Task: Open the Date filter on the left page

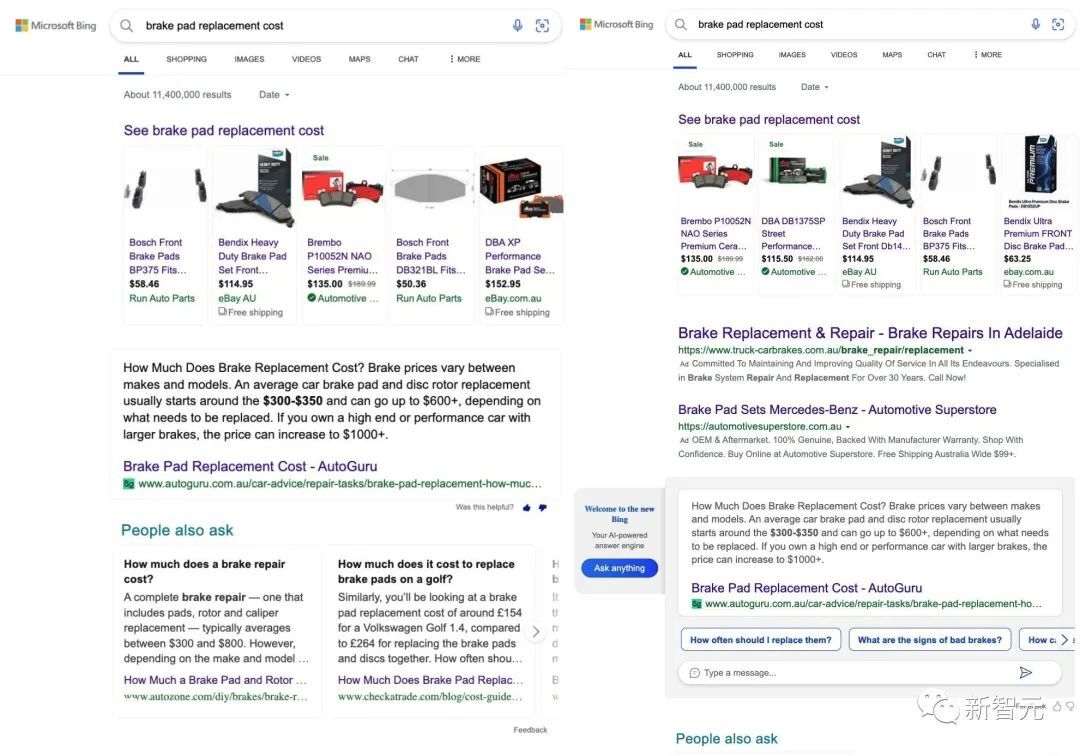Action: coord(274,95)
